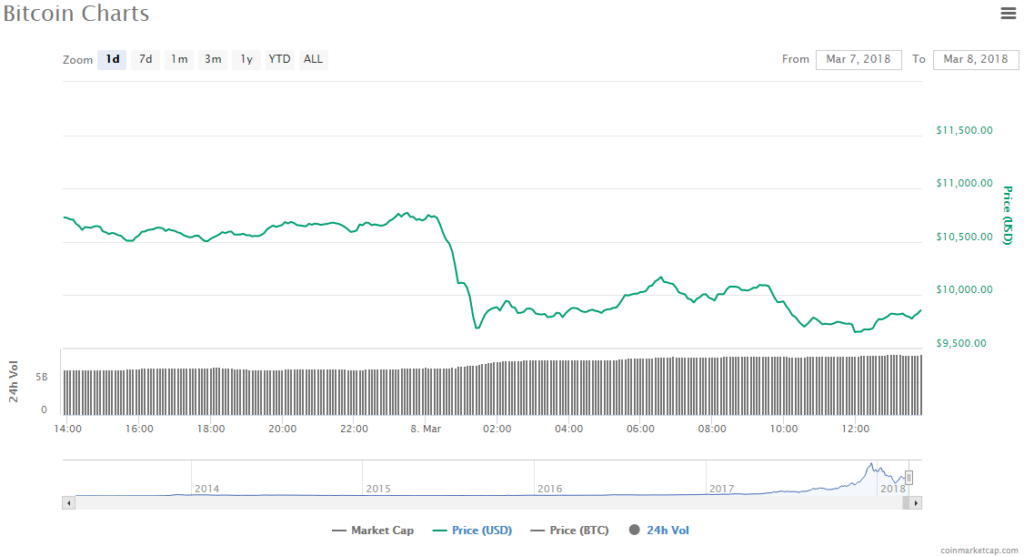Set zoom range to 1m
The height and width of the screenshot is (556, 1024).
[179, 59]
